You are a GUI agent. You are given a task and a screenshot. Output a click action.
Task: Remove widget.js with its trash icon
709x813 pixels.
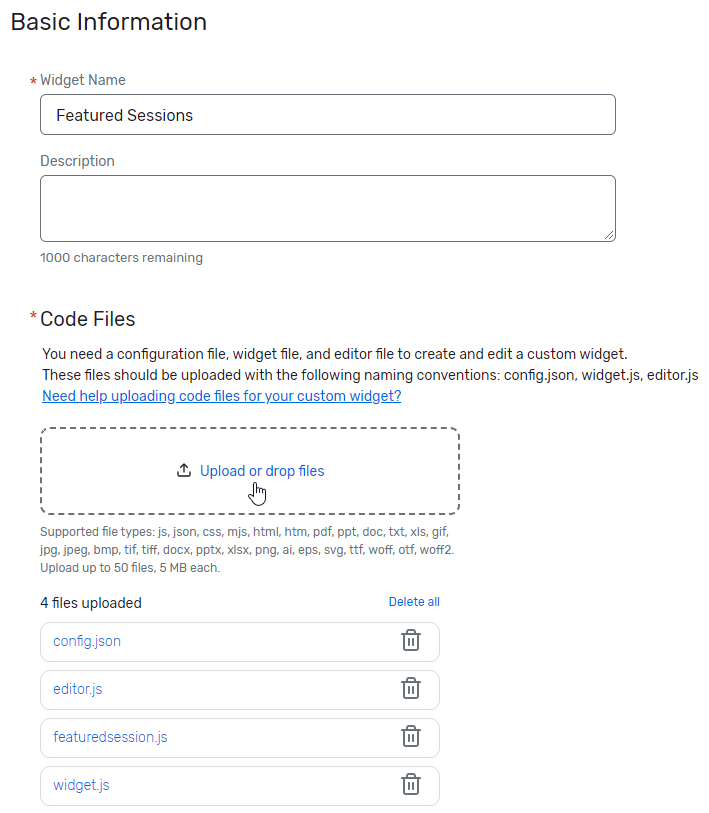pos(411,785)
